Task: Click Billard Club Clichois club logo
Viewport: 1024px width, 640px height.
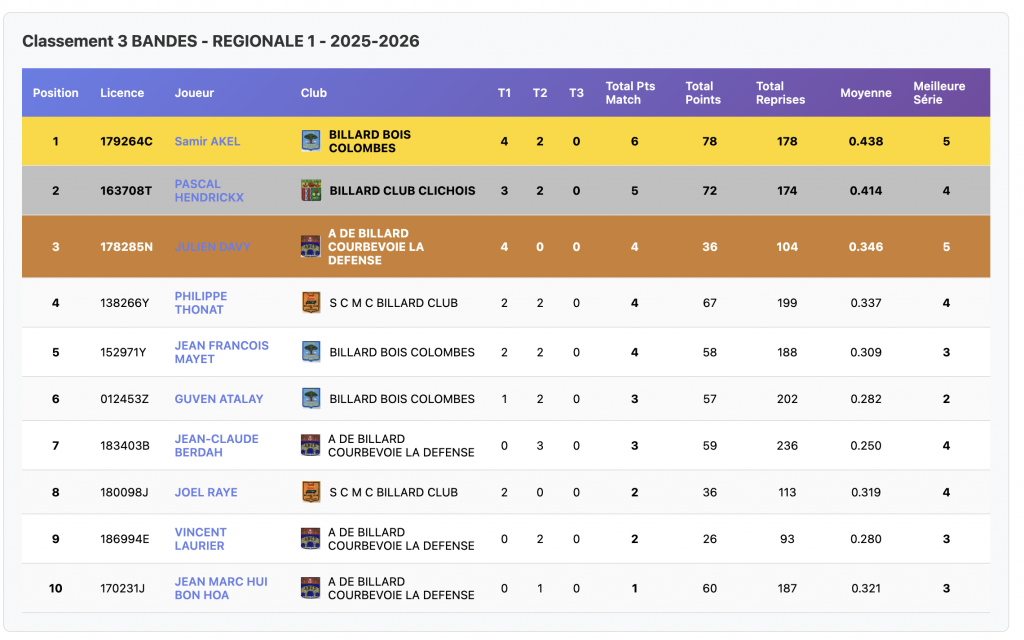Action: 311,190
